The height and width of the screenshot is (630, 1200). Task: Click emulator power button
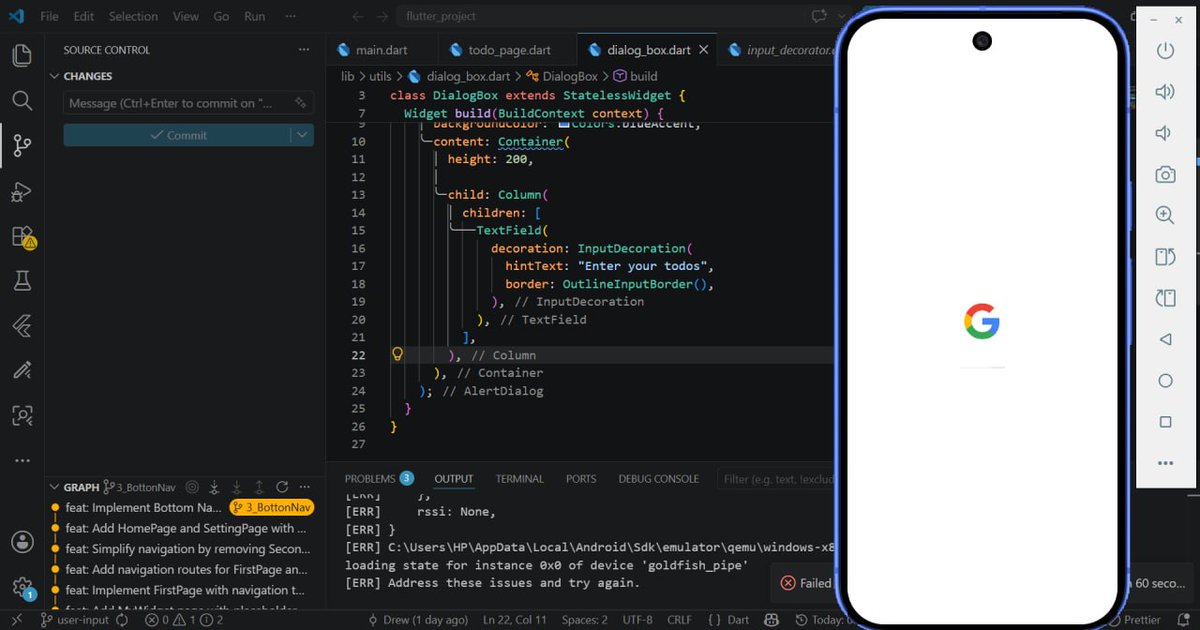(x=1165, y=51)
